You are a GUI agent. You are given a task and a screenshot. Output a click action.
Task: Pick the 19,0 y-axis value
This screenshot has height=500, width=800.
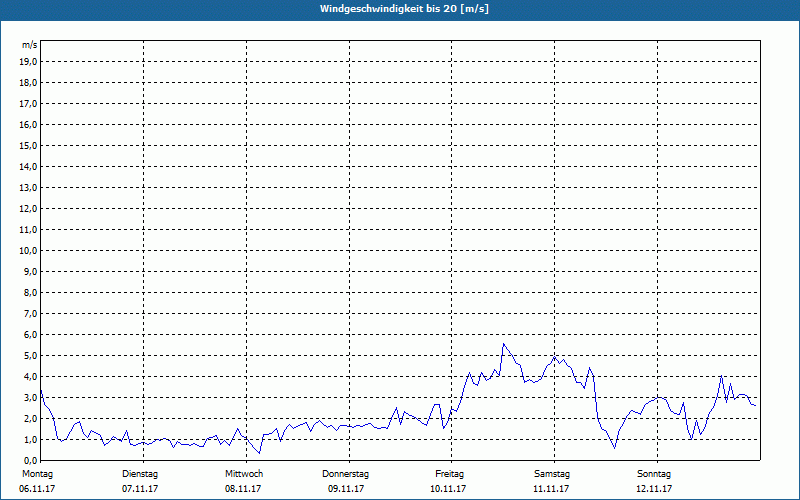tap(29, 62)
